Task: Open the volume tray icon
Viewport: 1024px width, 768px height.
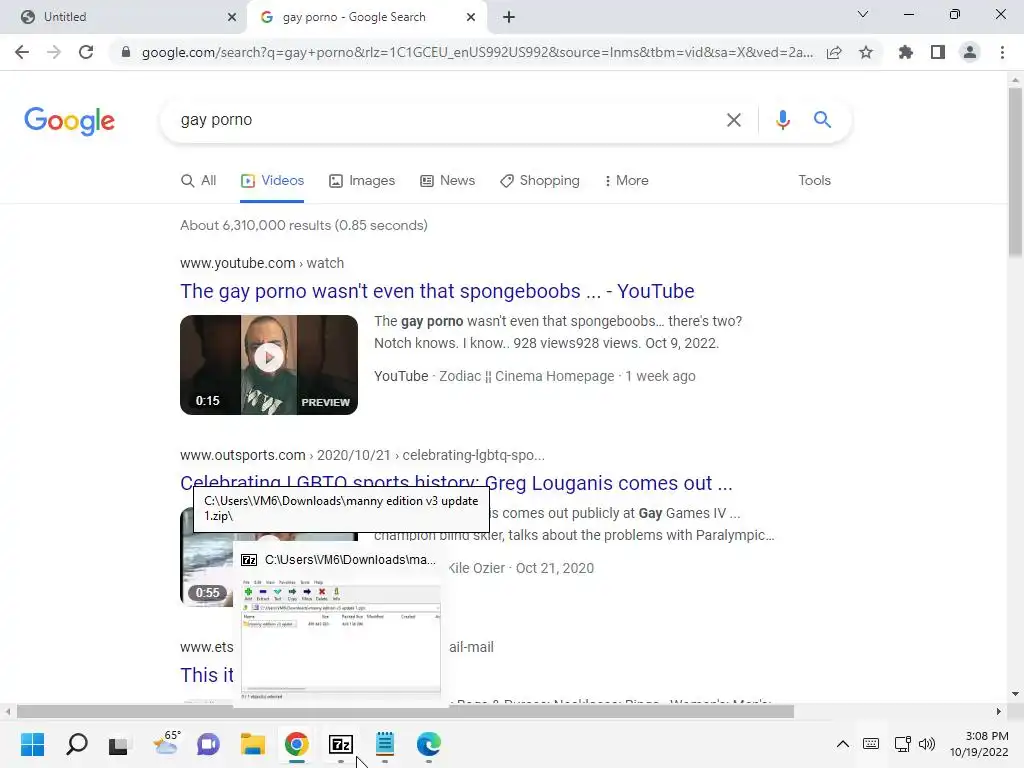Action: click(927, 744)
